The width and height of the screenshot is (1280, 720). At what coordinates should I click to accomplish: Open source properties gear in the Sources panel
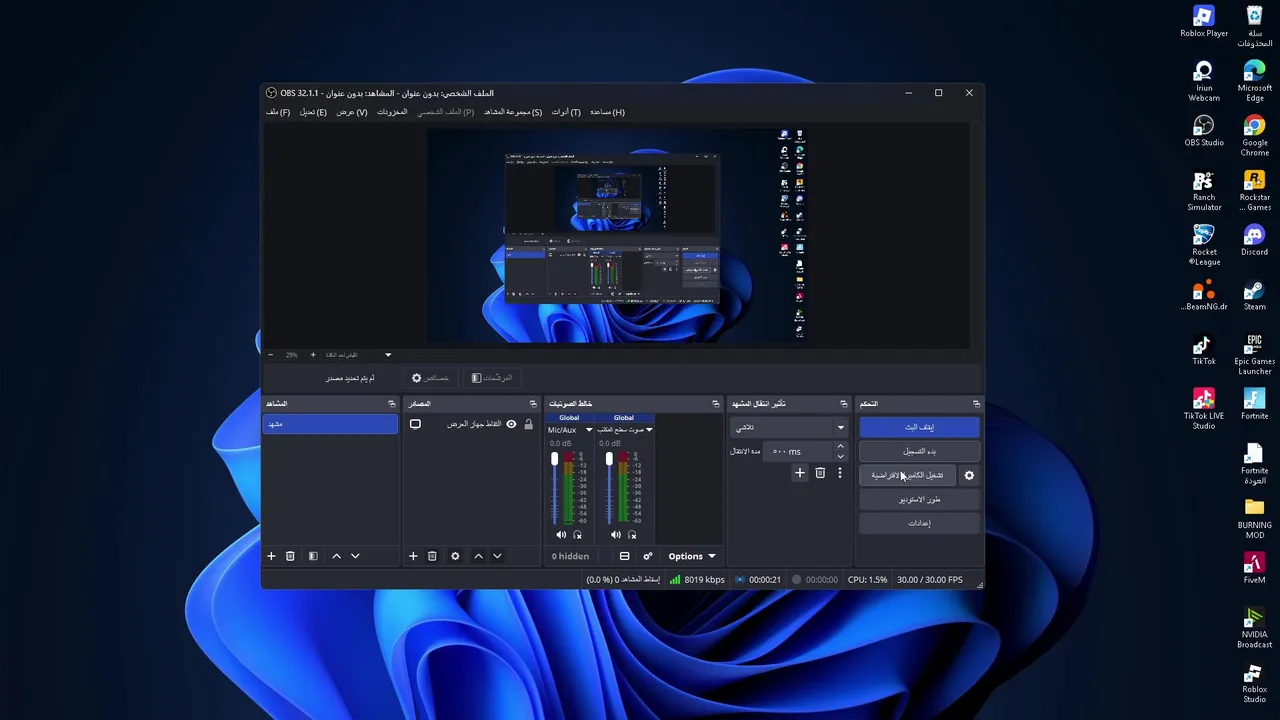455,556
